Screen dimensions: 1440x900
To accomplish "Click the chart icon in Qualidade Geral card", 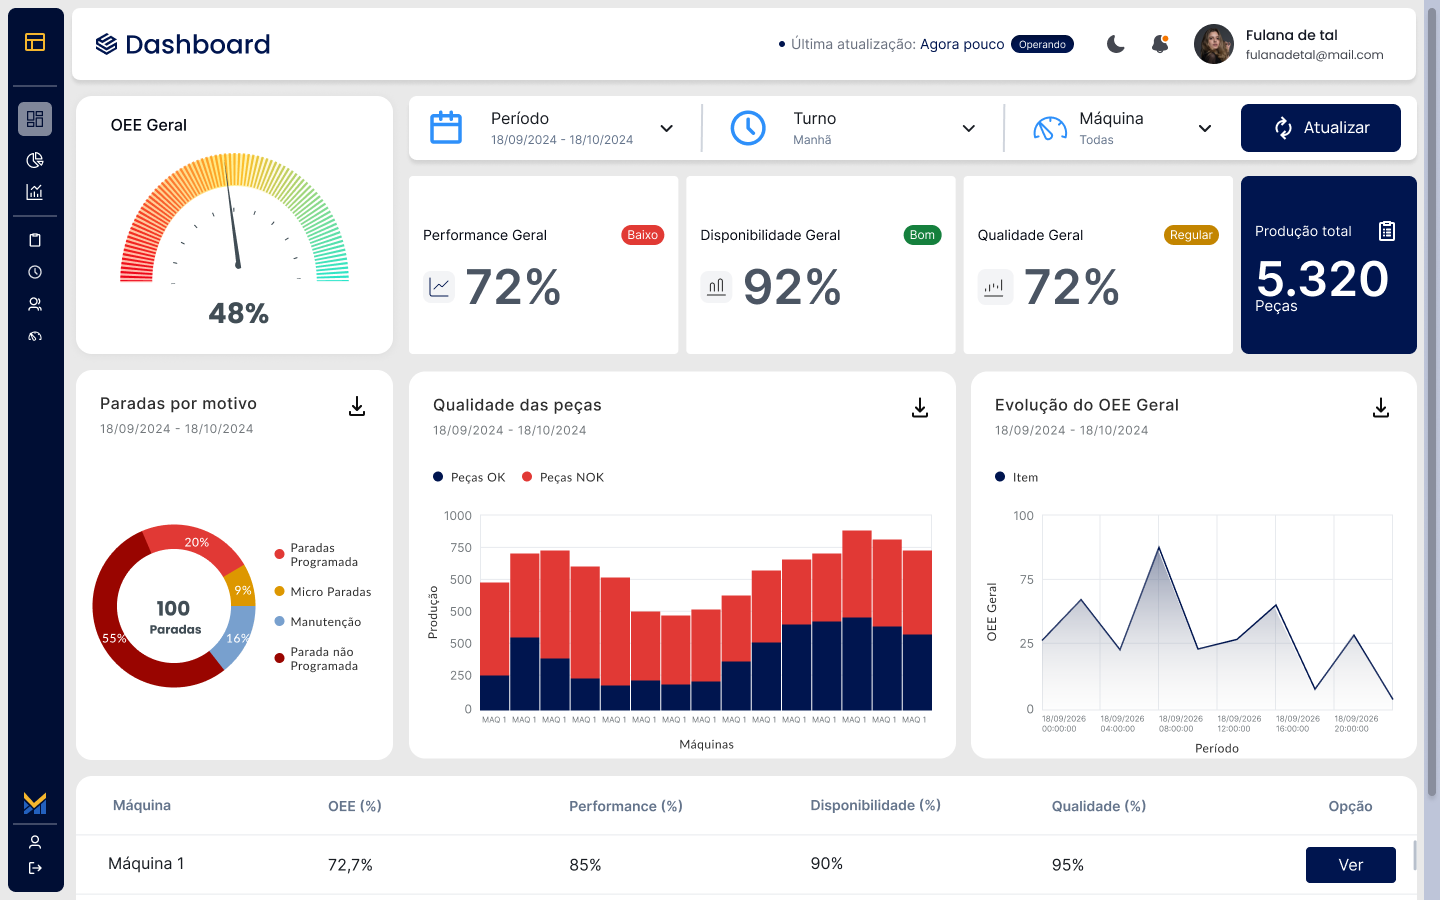I will (994, 287).
